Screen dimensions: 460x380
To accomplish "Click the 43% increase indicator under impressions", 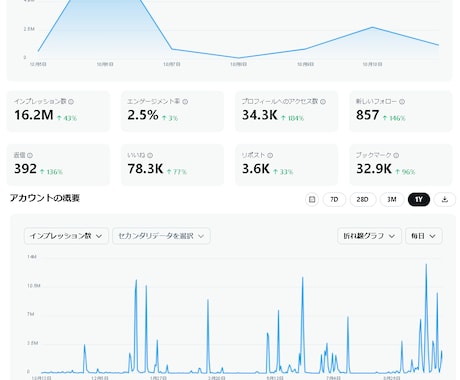I will [67, 118].
